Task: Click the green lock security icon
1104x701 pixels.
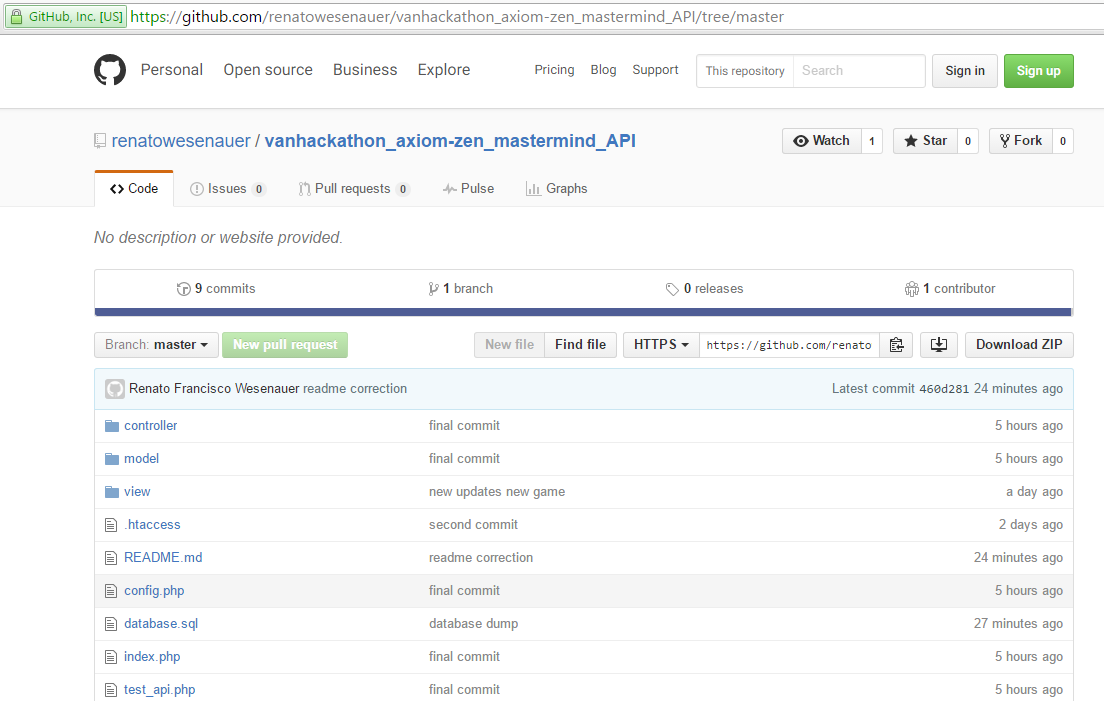Action: pos(16,16)
